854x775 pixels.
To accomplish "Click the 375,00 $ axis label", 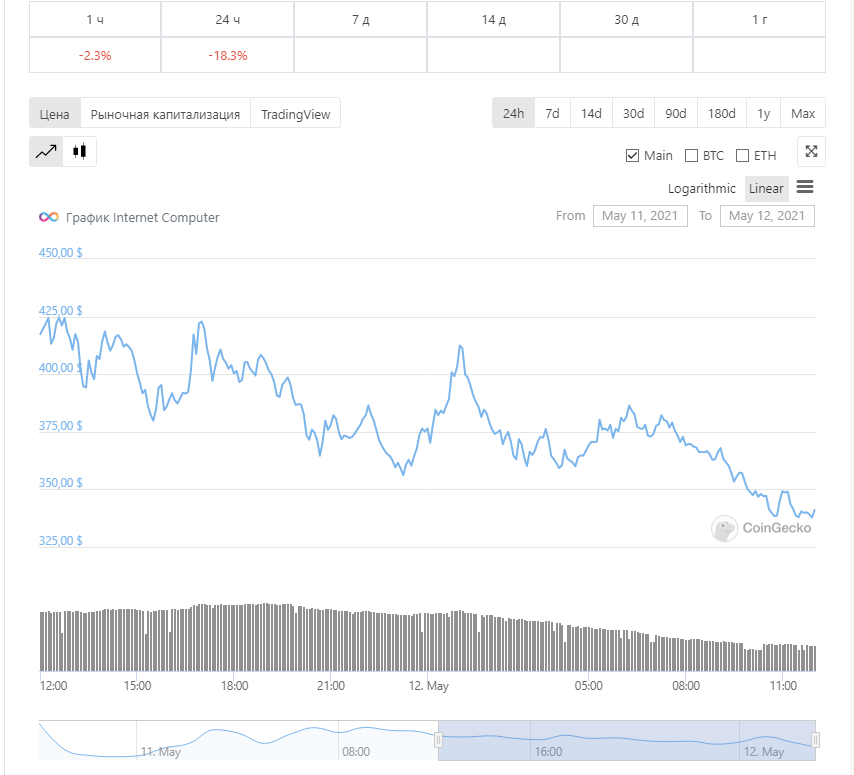I will point(60,426).
